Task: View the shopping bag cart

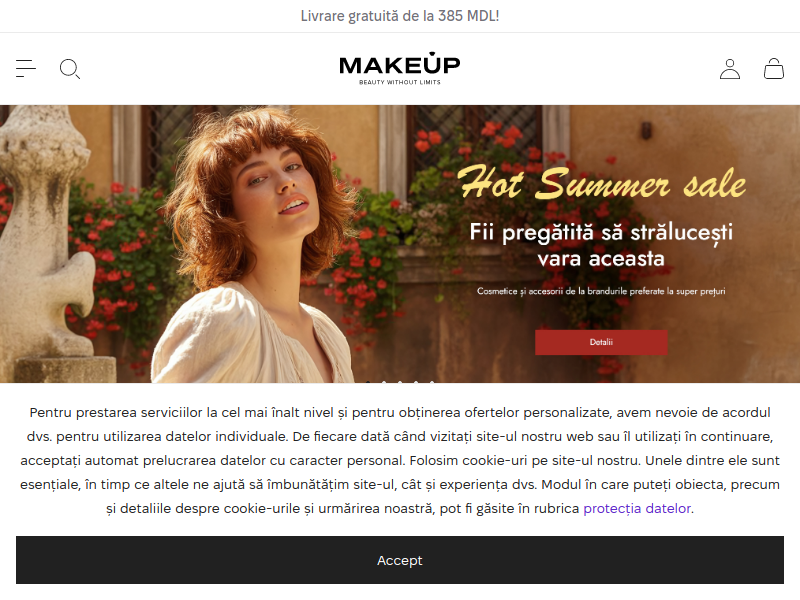Action: coord(773,68)
